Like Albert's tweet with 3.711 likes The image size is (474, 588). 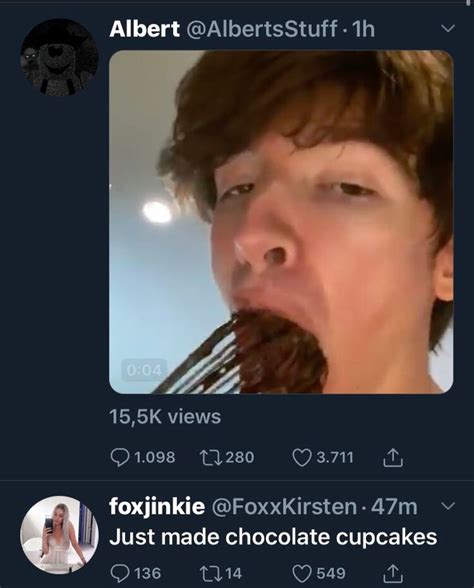point(302,458)
